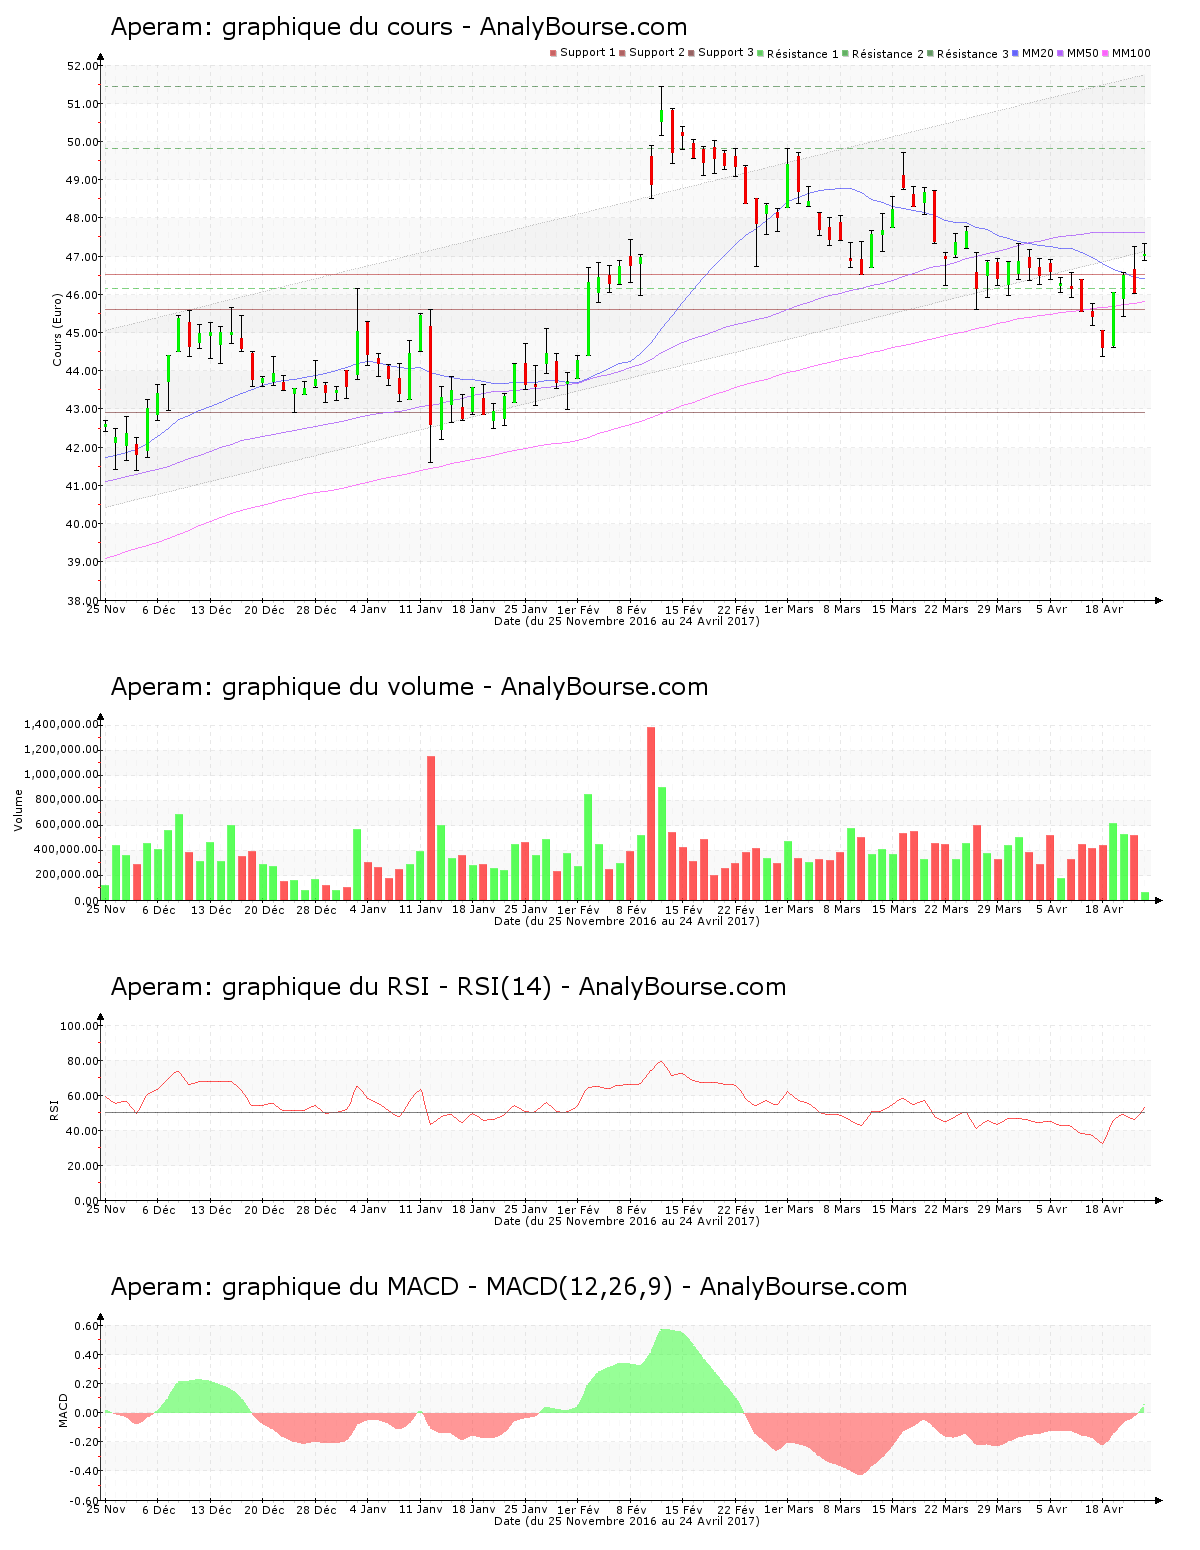Screen dimensions: 1200x1550
Task: Click the 20.00 value on RSI axis
Action: (x=83, y=1166)
